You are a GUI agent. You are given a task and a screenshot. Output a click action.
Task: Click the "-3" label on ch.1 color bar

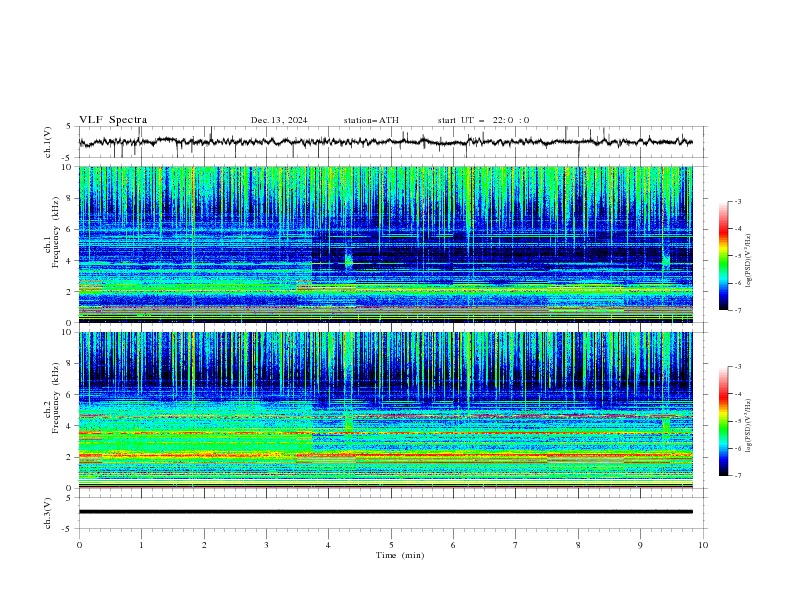click(737, 201)
